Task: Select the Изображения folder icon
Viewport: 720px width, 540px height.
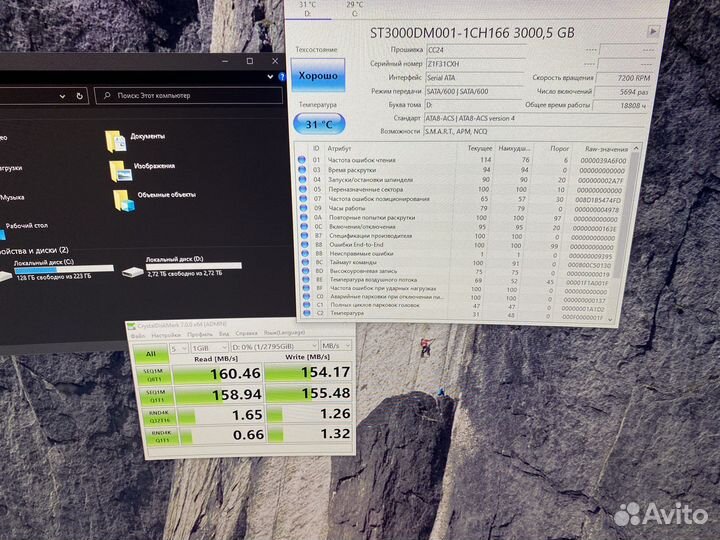Action: point(120,171)
